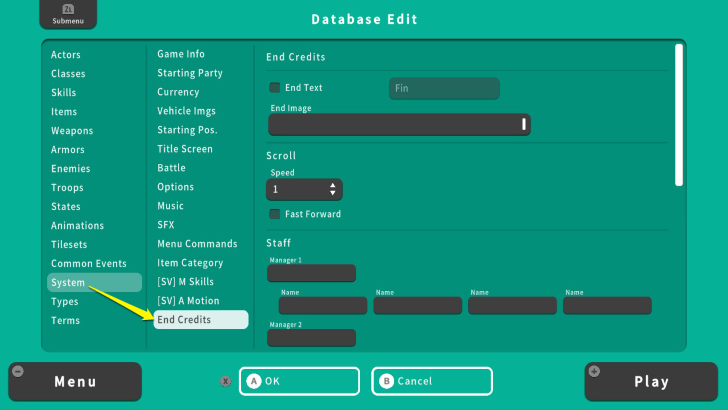Click the minus icon on Menu button
This screenshot has width=728, height=410.
(18, 371)
